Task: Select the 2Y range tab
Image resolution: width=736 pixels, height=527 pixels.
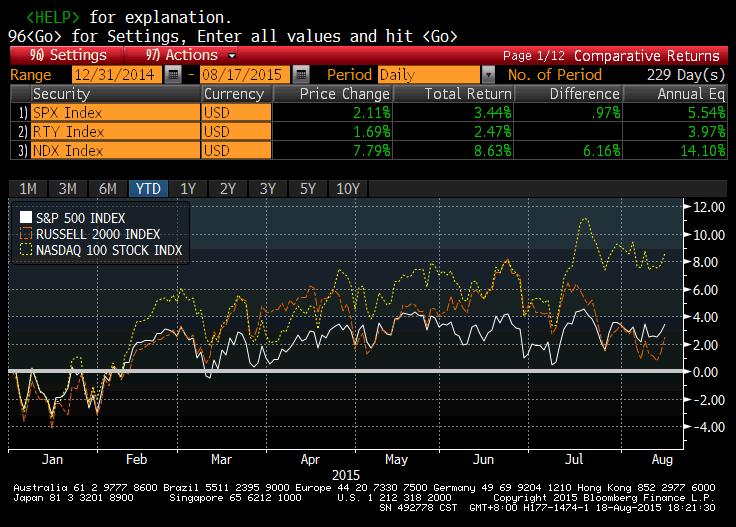Action: [x=228, y=189]
